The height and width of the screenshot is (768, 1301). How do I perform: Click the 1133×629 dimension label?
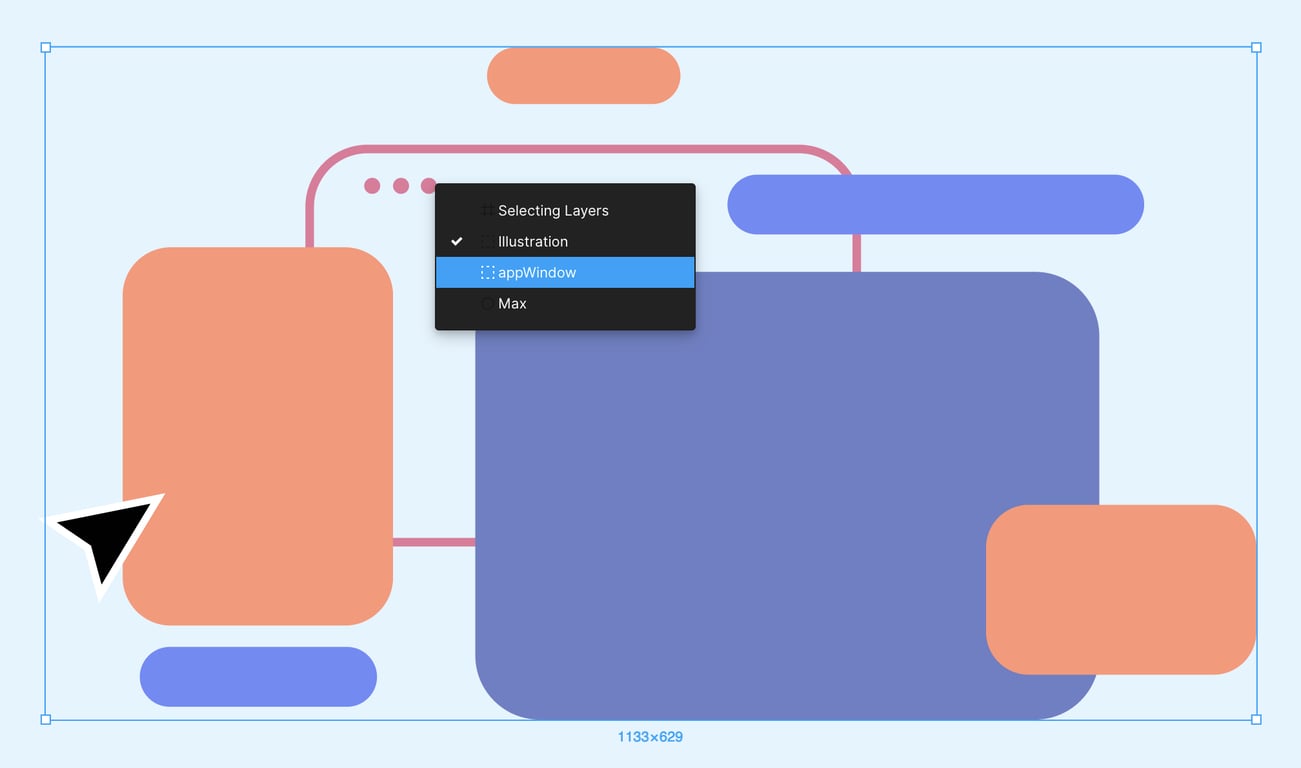(x=650, y=737)
